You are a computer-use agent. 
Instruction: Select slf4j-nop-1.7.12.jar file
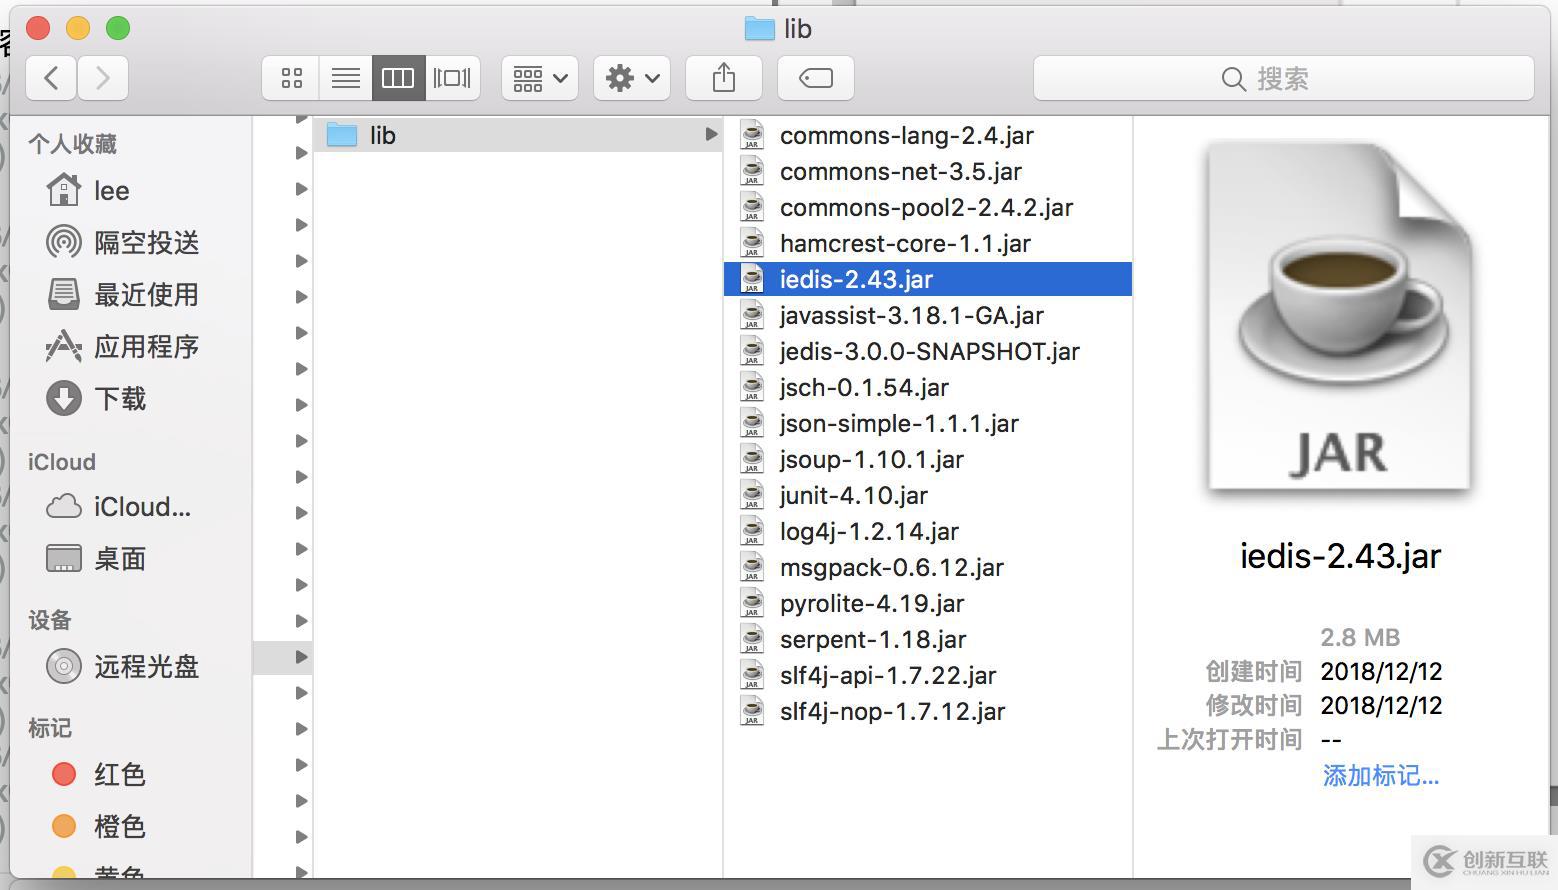click(x=927, y=711)
